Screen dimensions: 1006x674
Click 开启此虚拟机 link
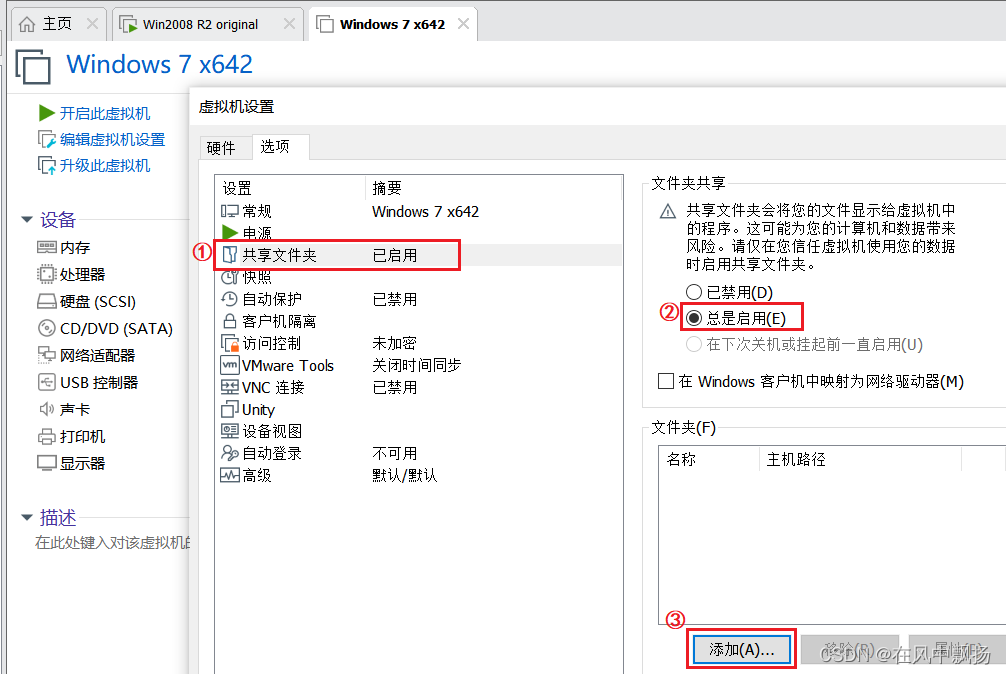click(105, 114)
